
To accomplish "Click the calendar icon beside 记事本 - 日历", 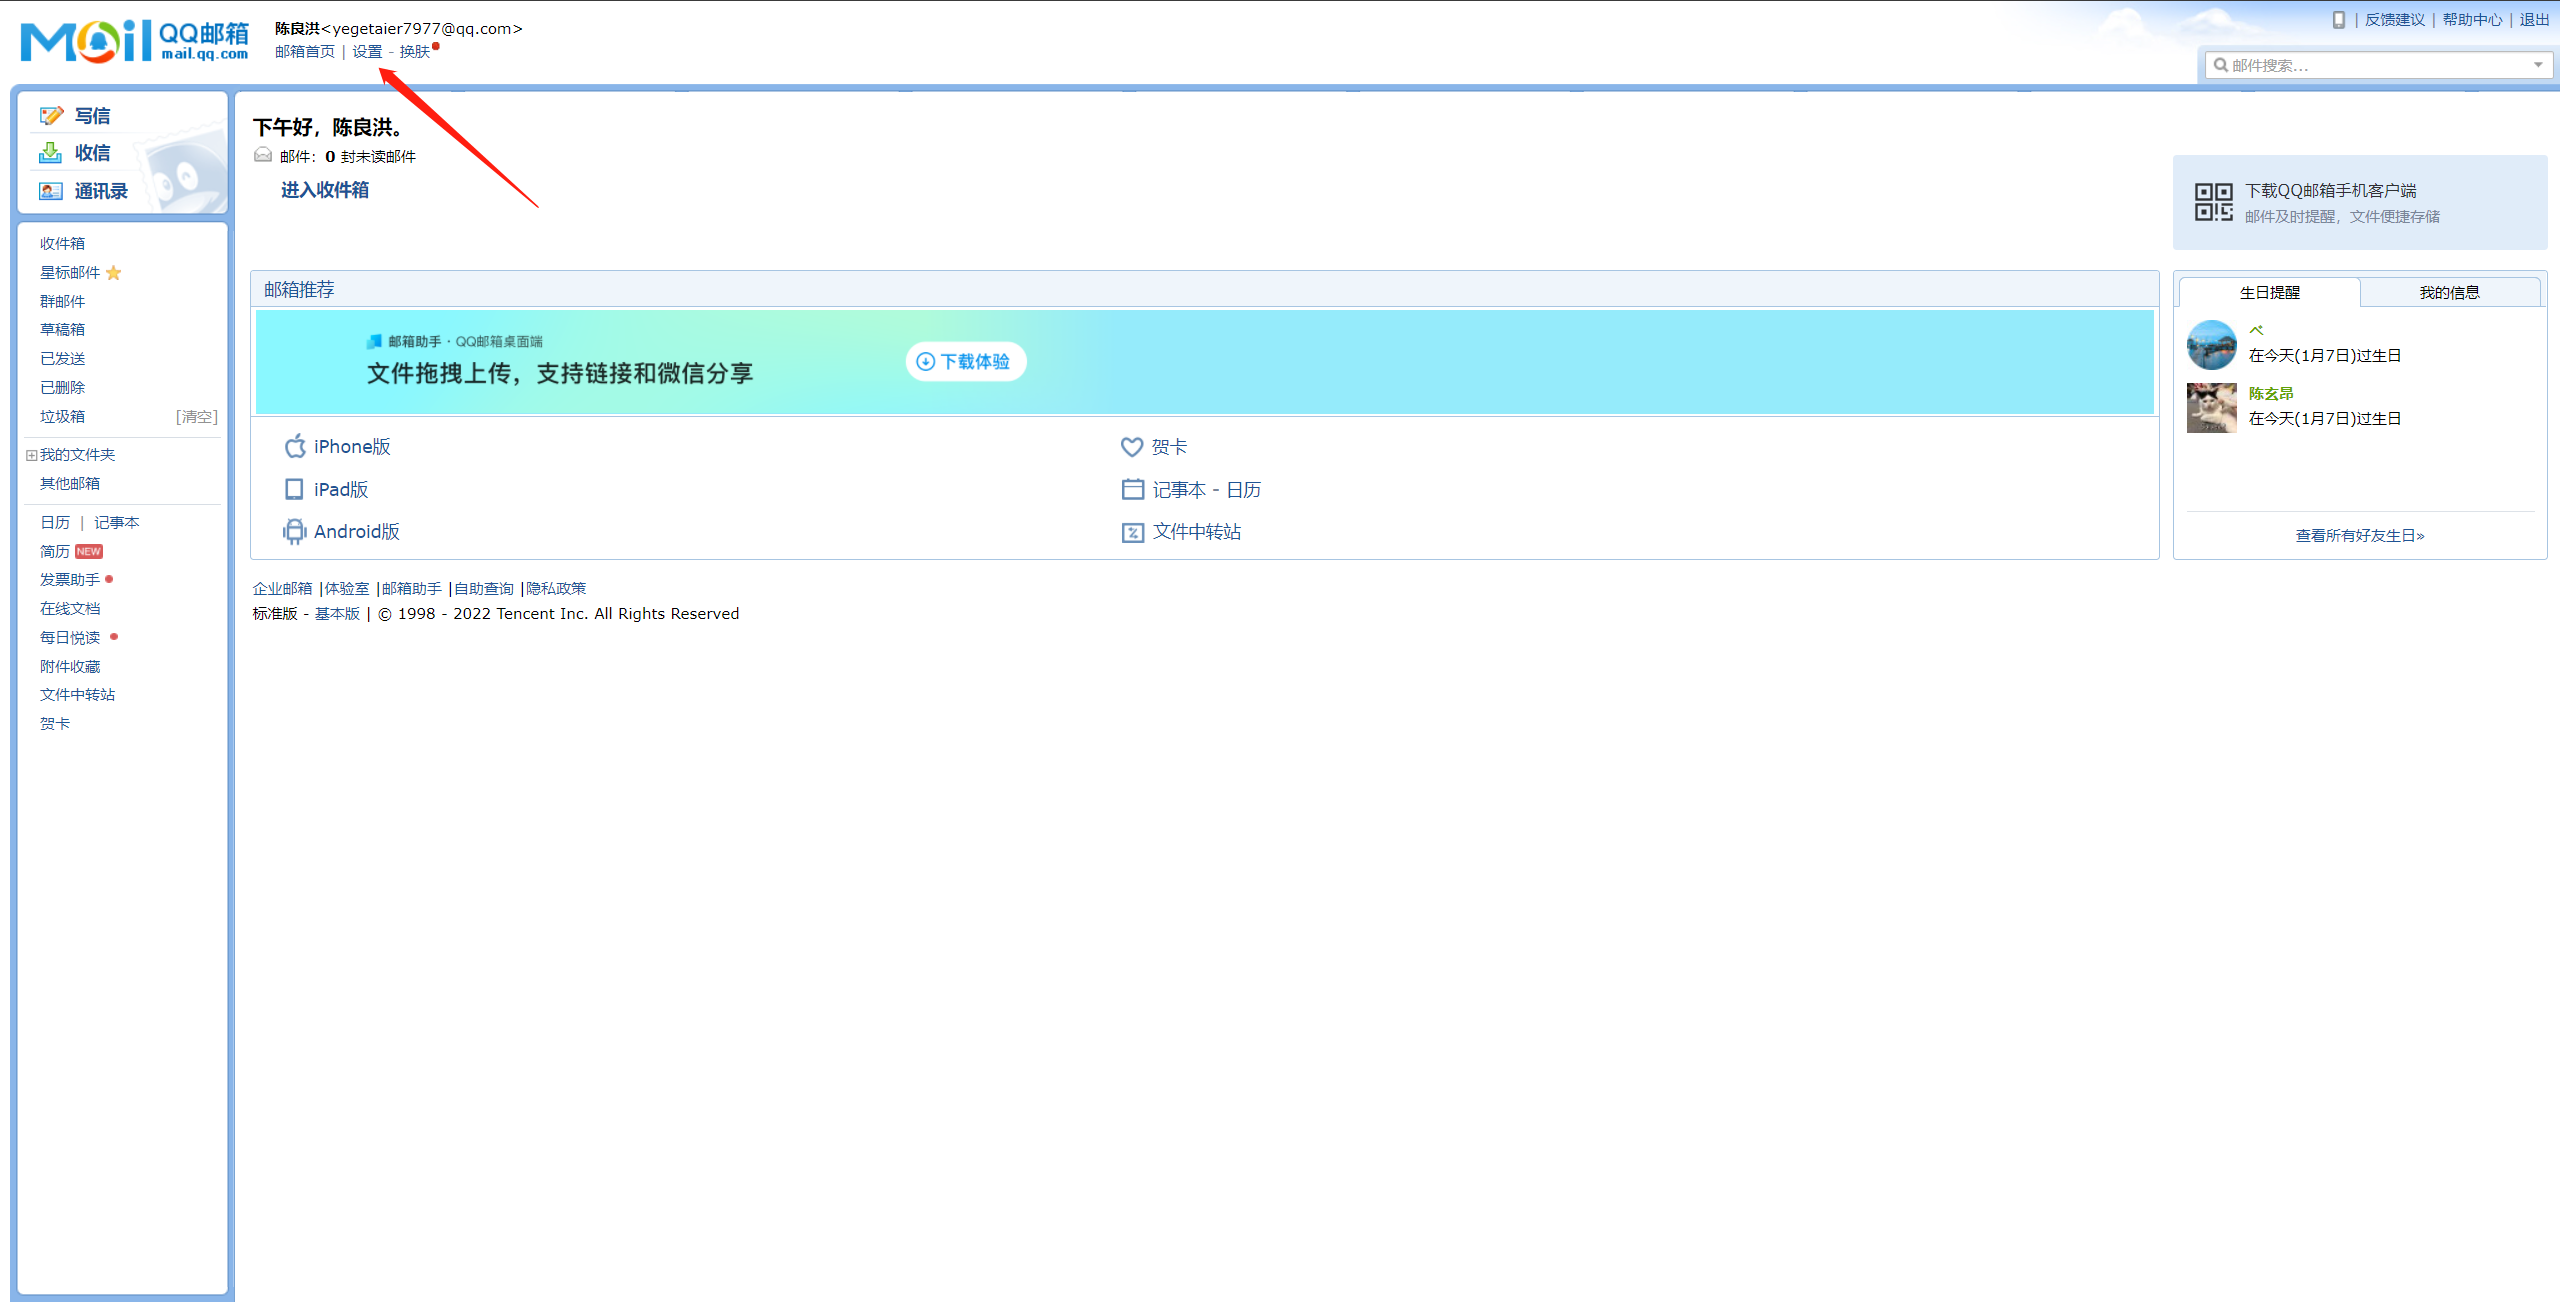I will [x=1132, y=489].
